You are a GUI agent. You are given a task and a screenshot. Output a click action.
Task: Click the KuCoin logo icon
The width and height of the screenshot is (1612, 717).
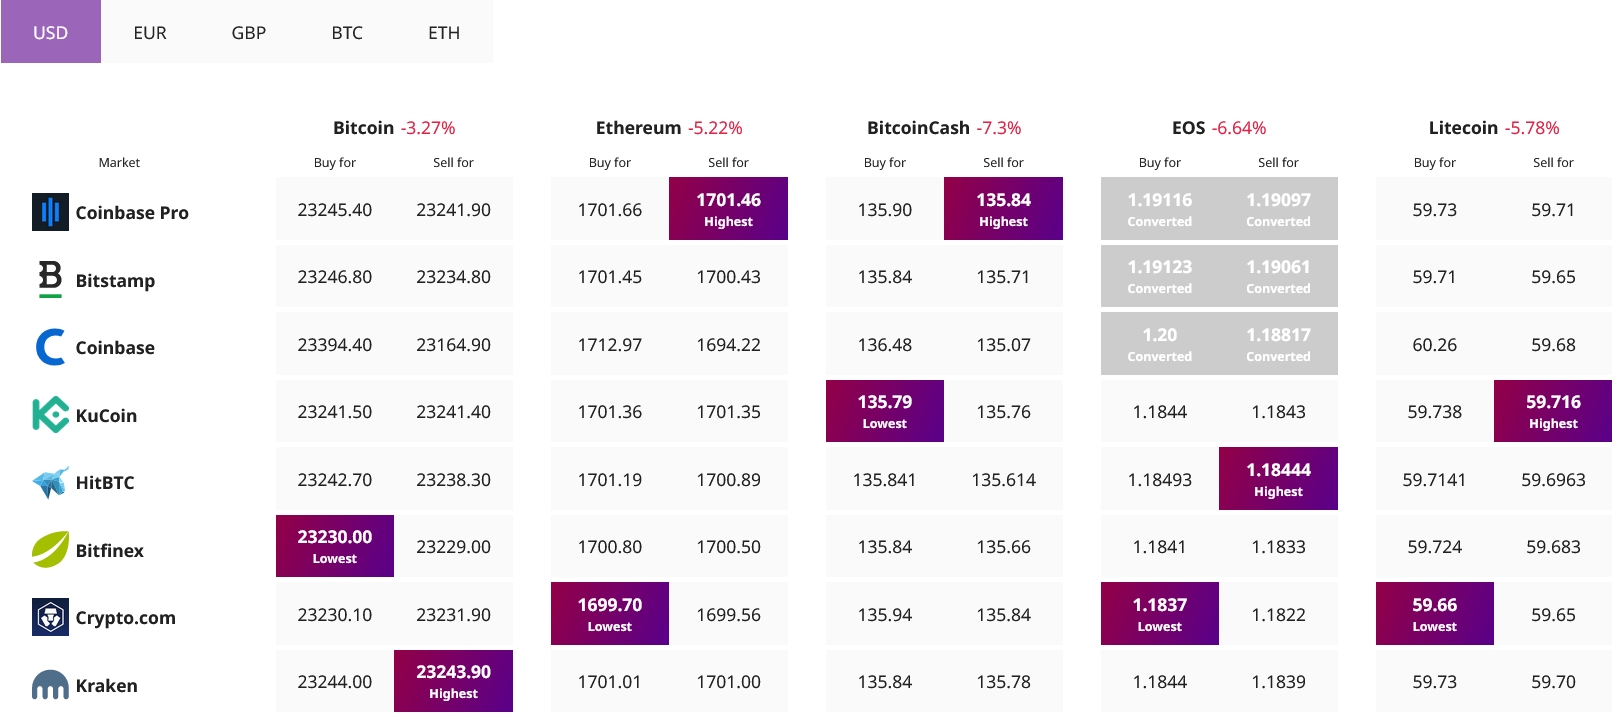point(50,415)
